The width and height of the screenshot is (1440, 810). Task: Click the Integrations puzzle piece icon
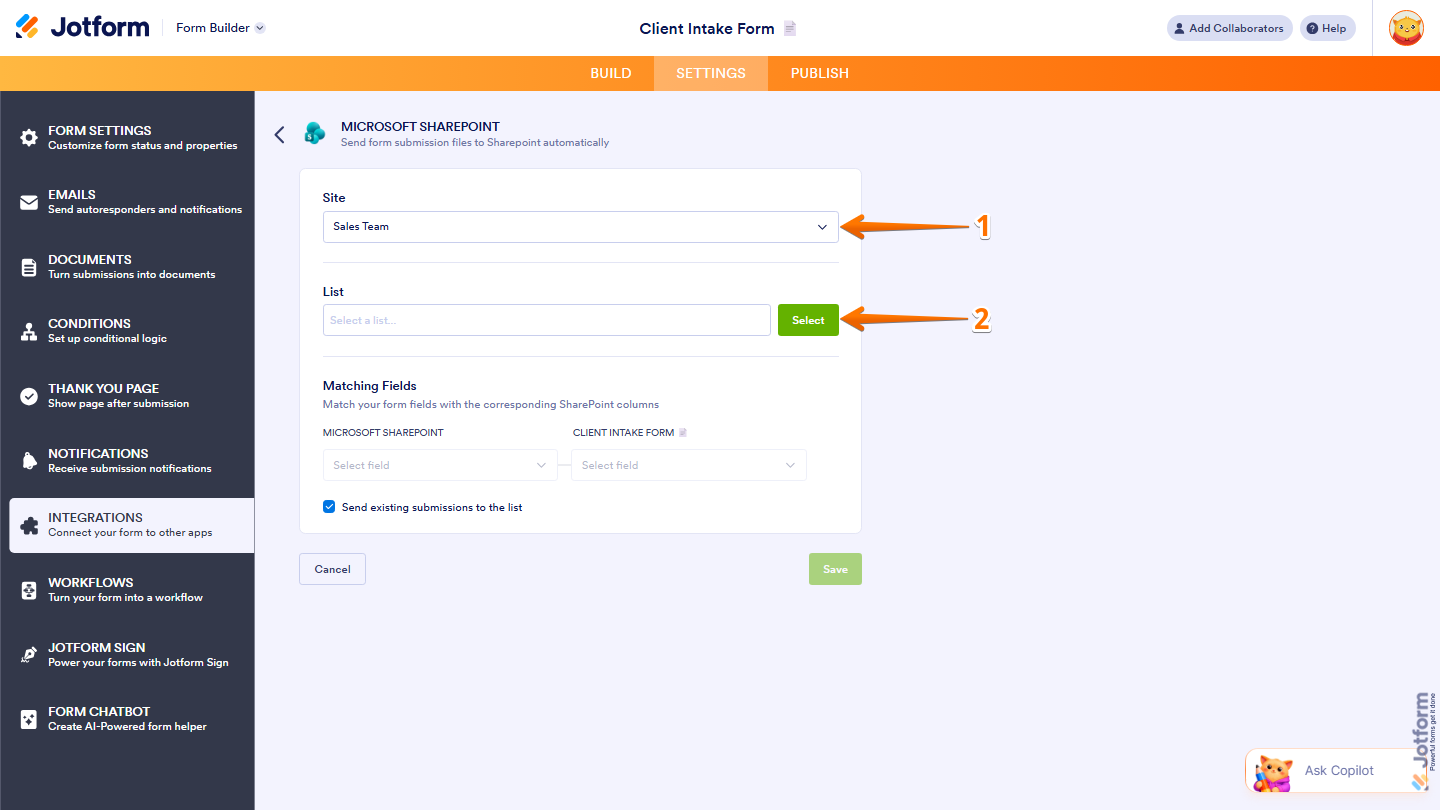(29, 524)
